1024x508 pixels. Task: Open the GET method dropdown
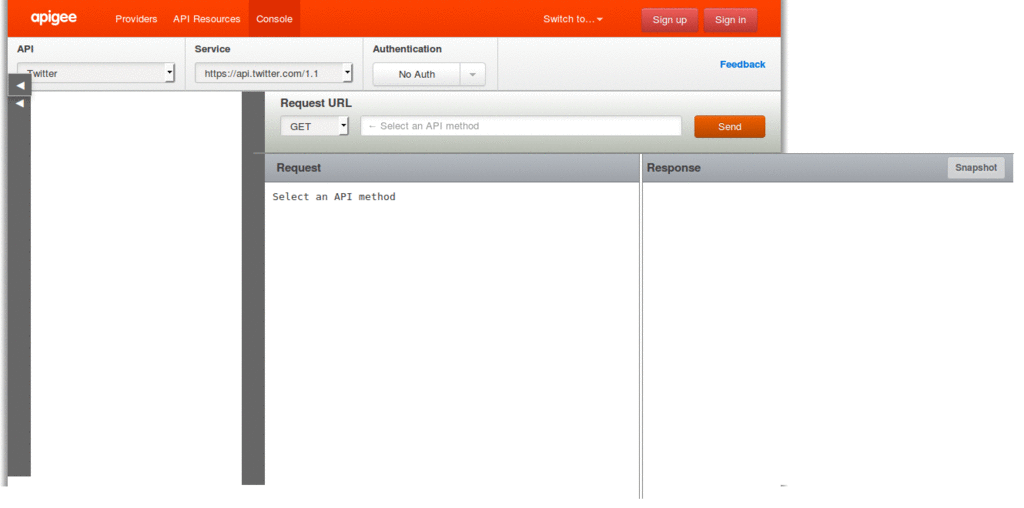pyautogui.click(x=315, y=127)
